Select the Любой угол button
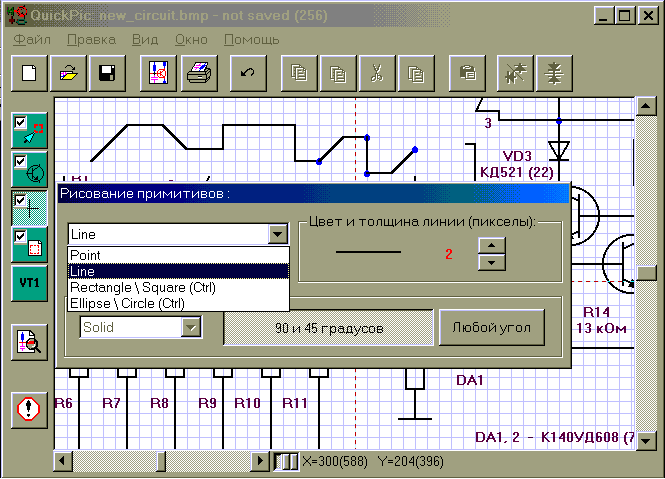 (492, 328)
